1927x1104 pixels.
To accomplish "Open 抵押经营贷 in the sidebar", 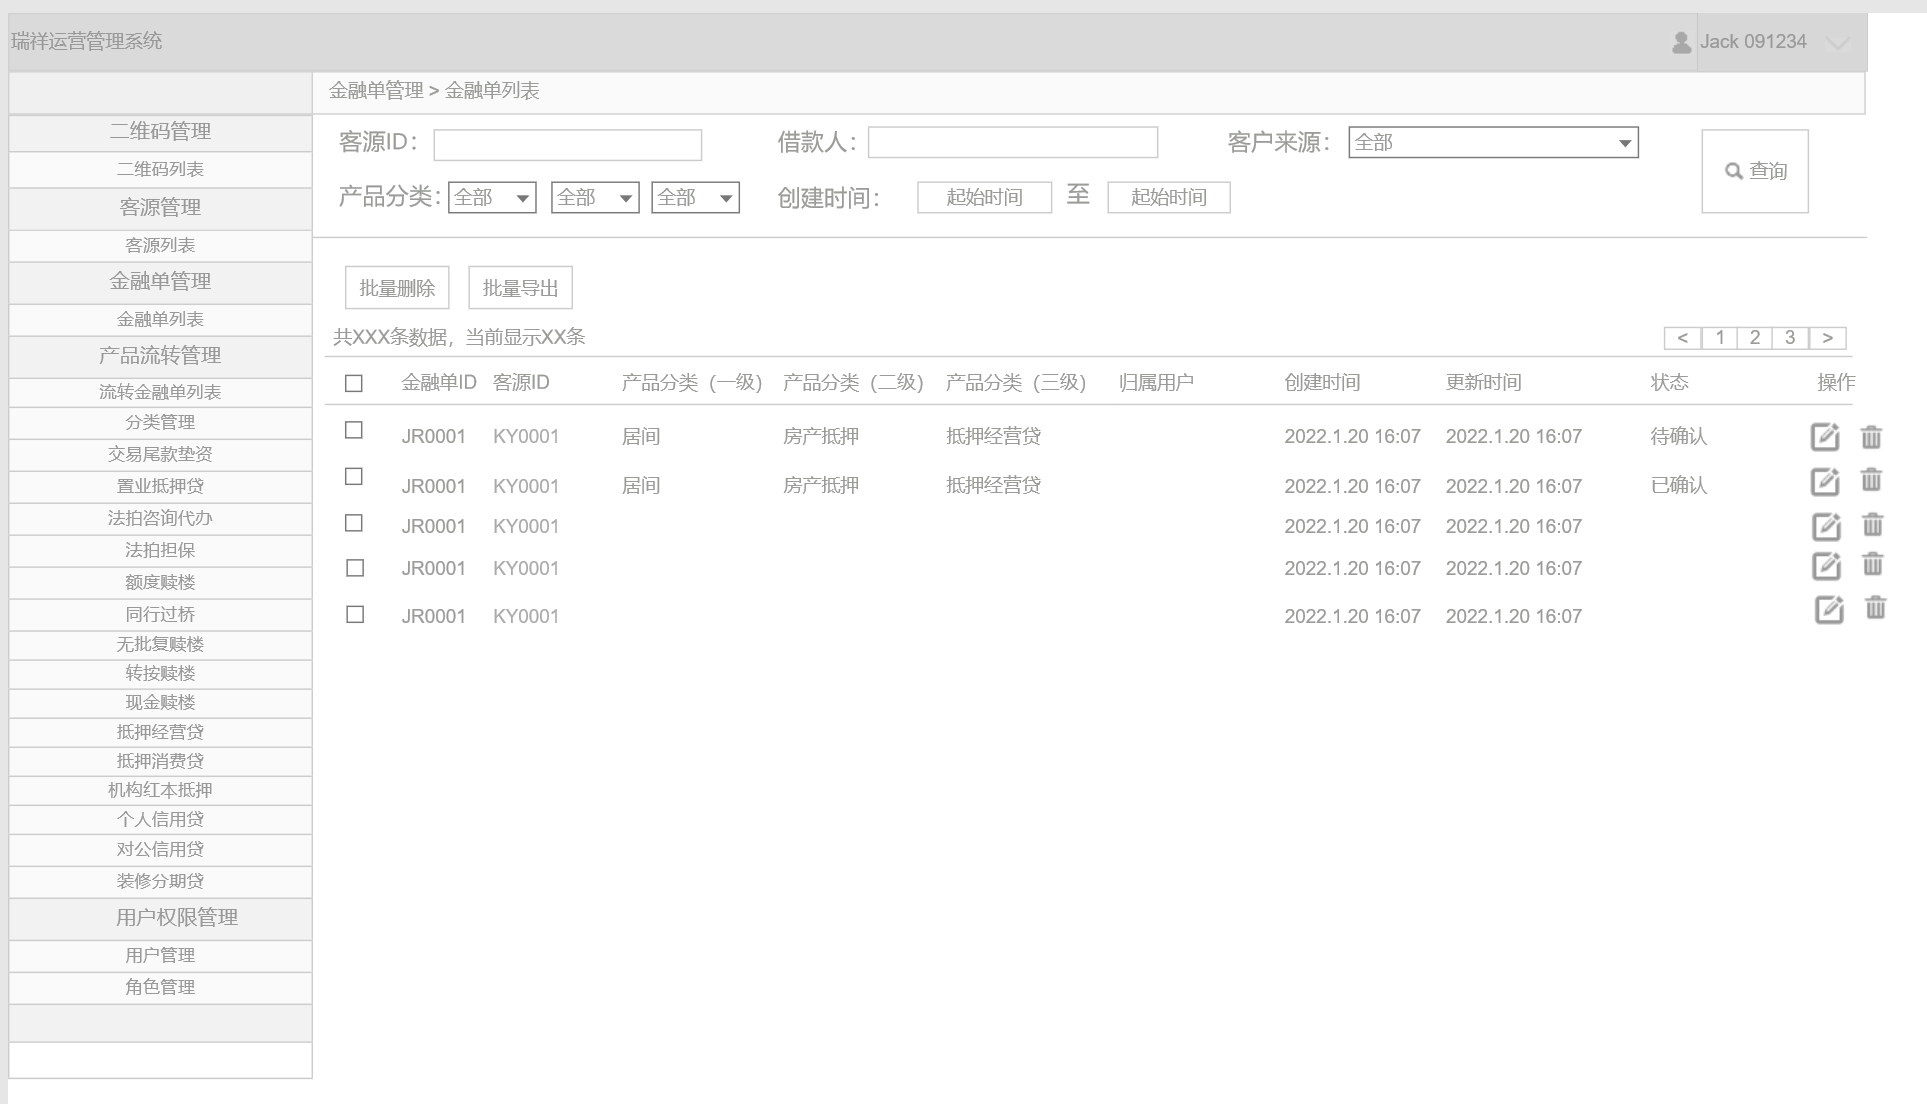I will [x=160, y=732].
